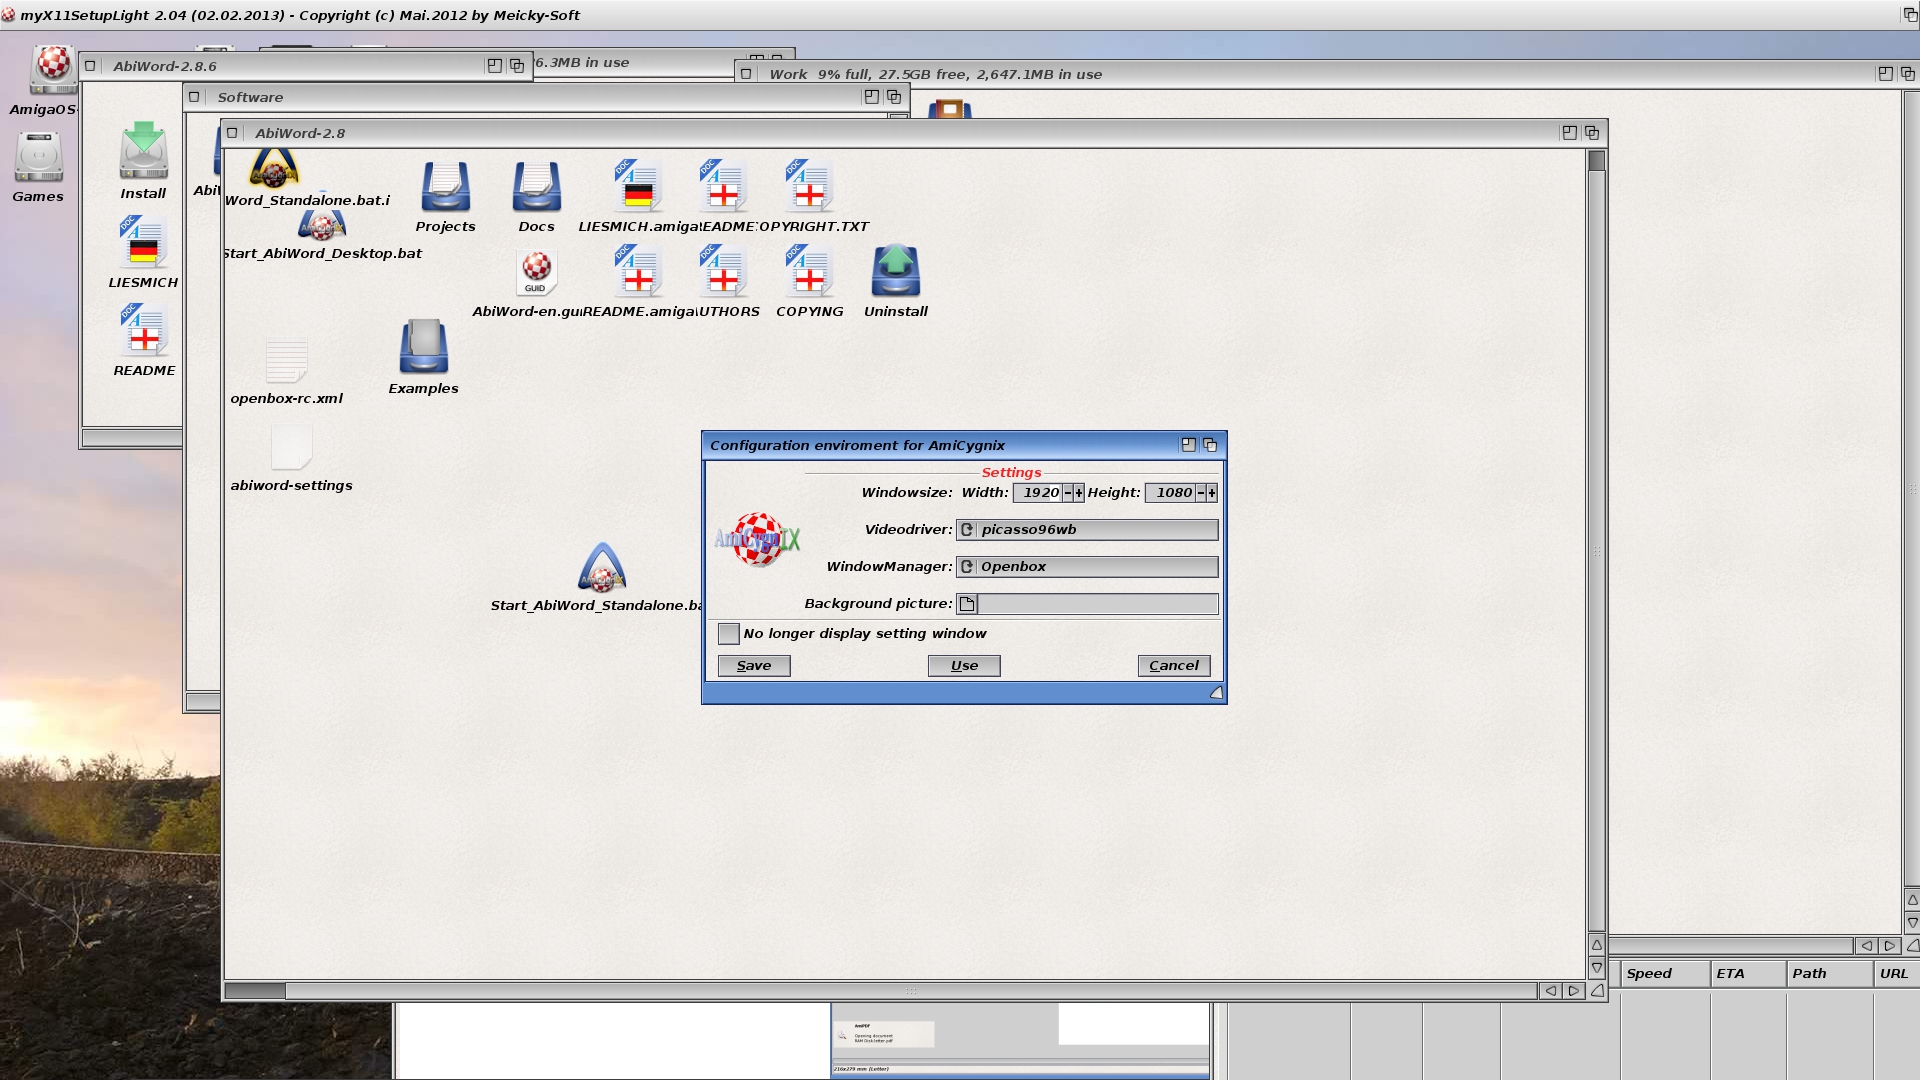Click the Save button in configuration
Viewport: 1920px width, 1080px height.
(753, 665)
